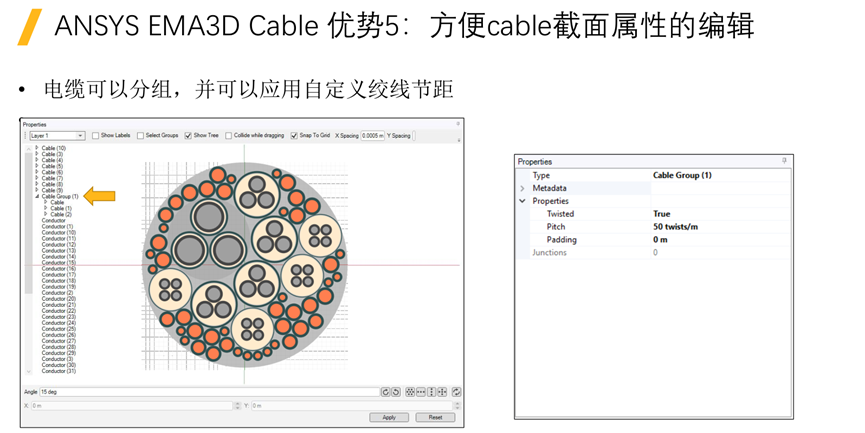The image size is (865, 433).
Task: Click the Reset button
Action: (435, 418)
